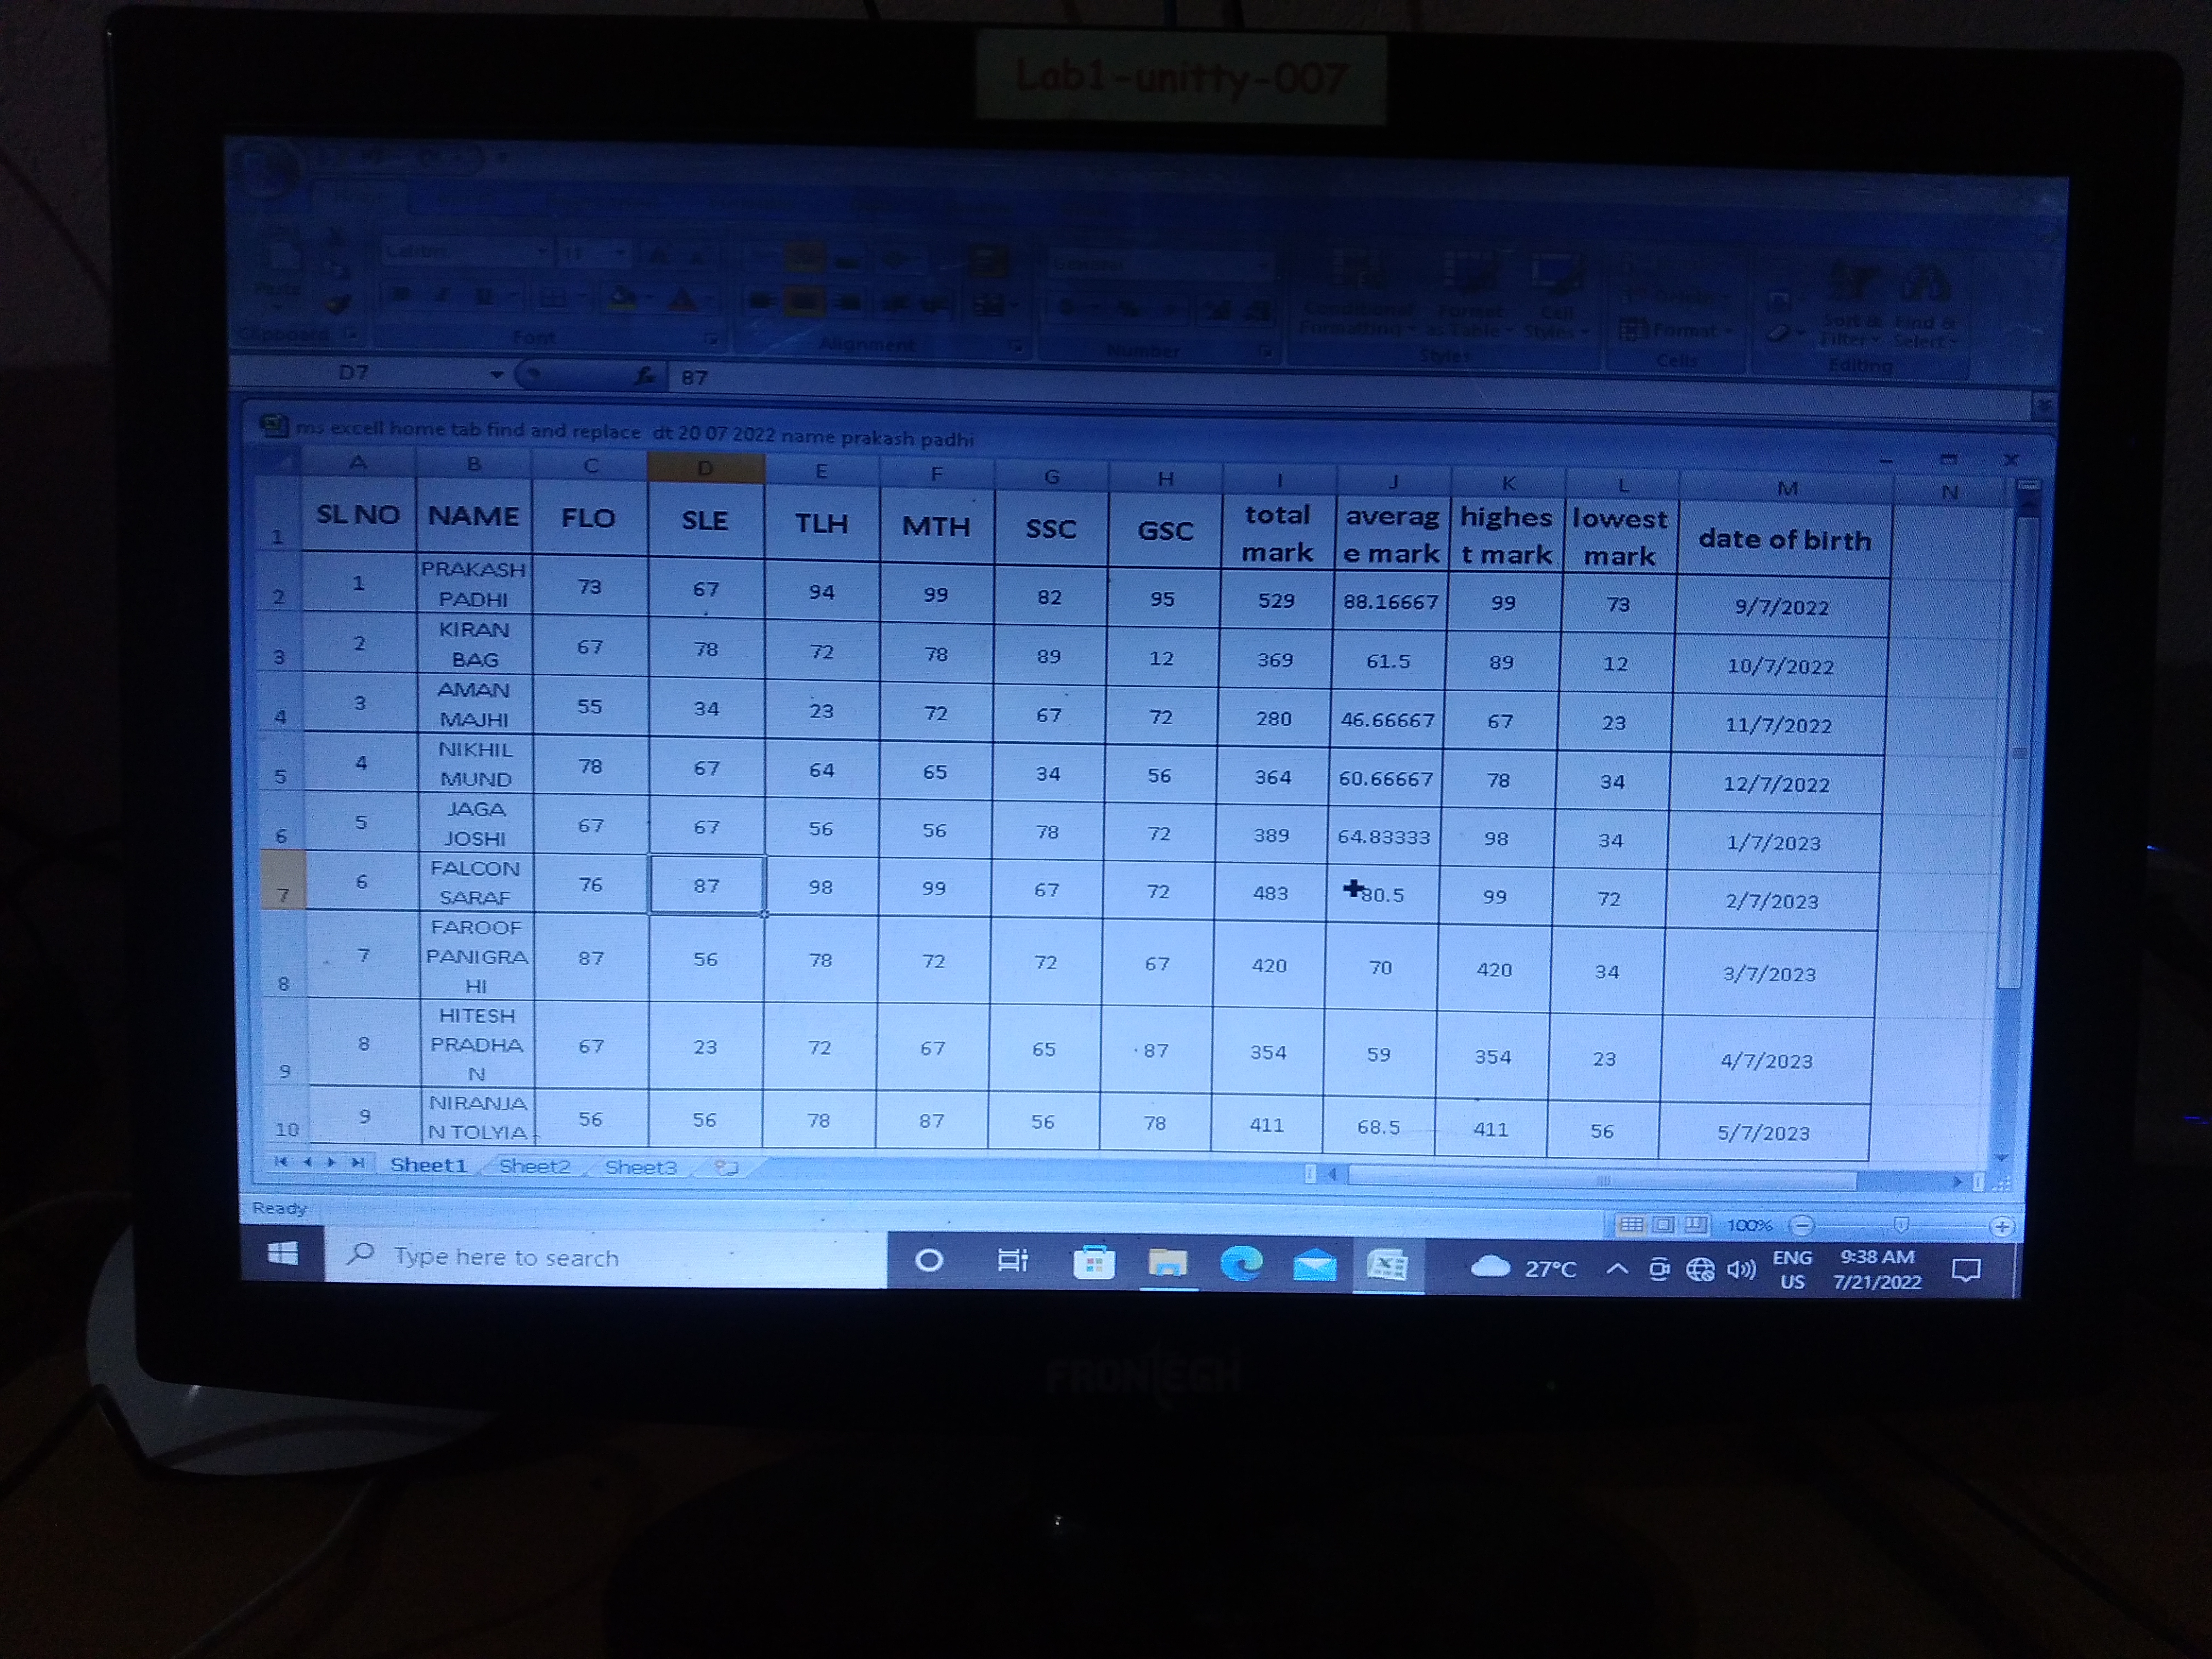Switch to Sheet3 tab

pyautogui.click(x=640, y=1167)
